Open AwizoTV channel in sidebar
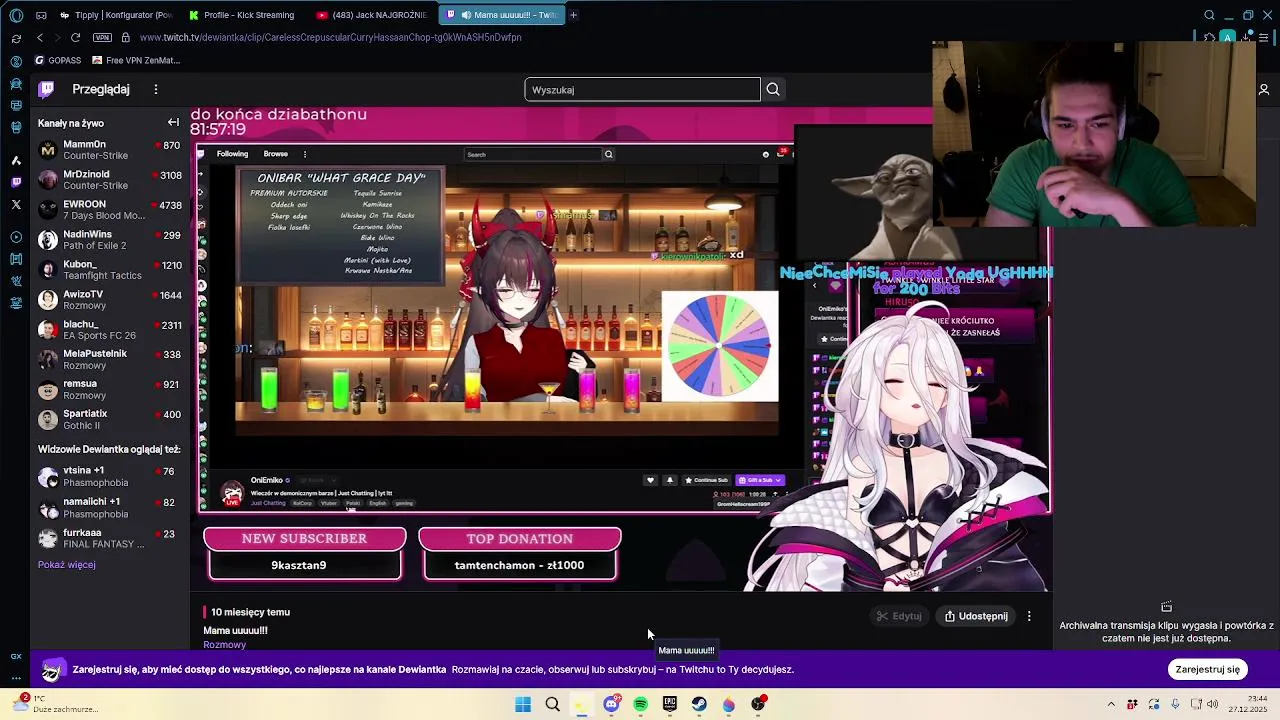Viewport: 1280px width, 720px height. [x=110, y=300]
